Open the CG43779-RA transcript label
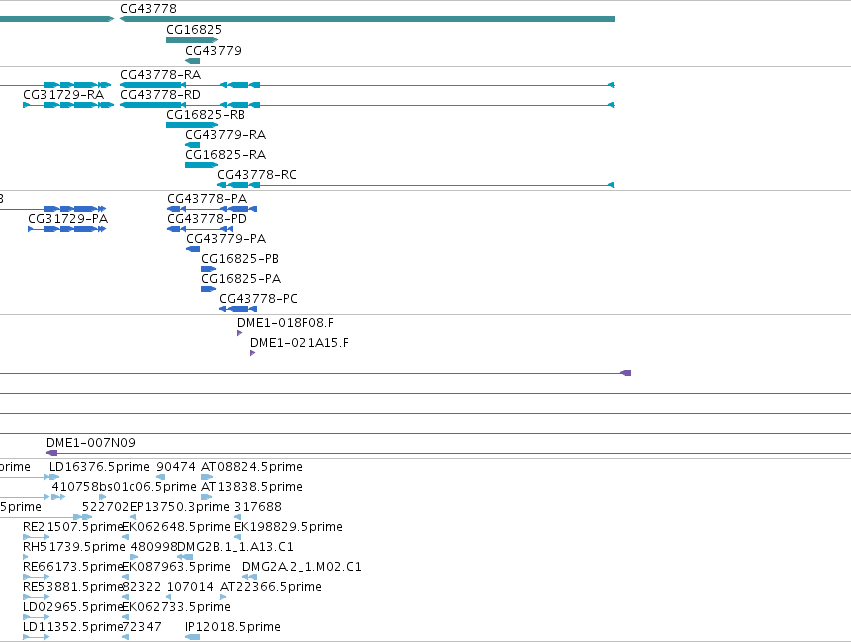Screen dimensions: 851x642 pyautogui.click(x=226, y=135)
